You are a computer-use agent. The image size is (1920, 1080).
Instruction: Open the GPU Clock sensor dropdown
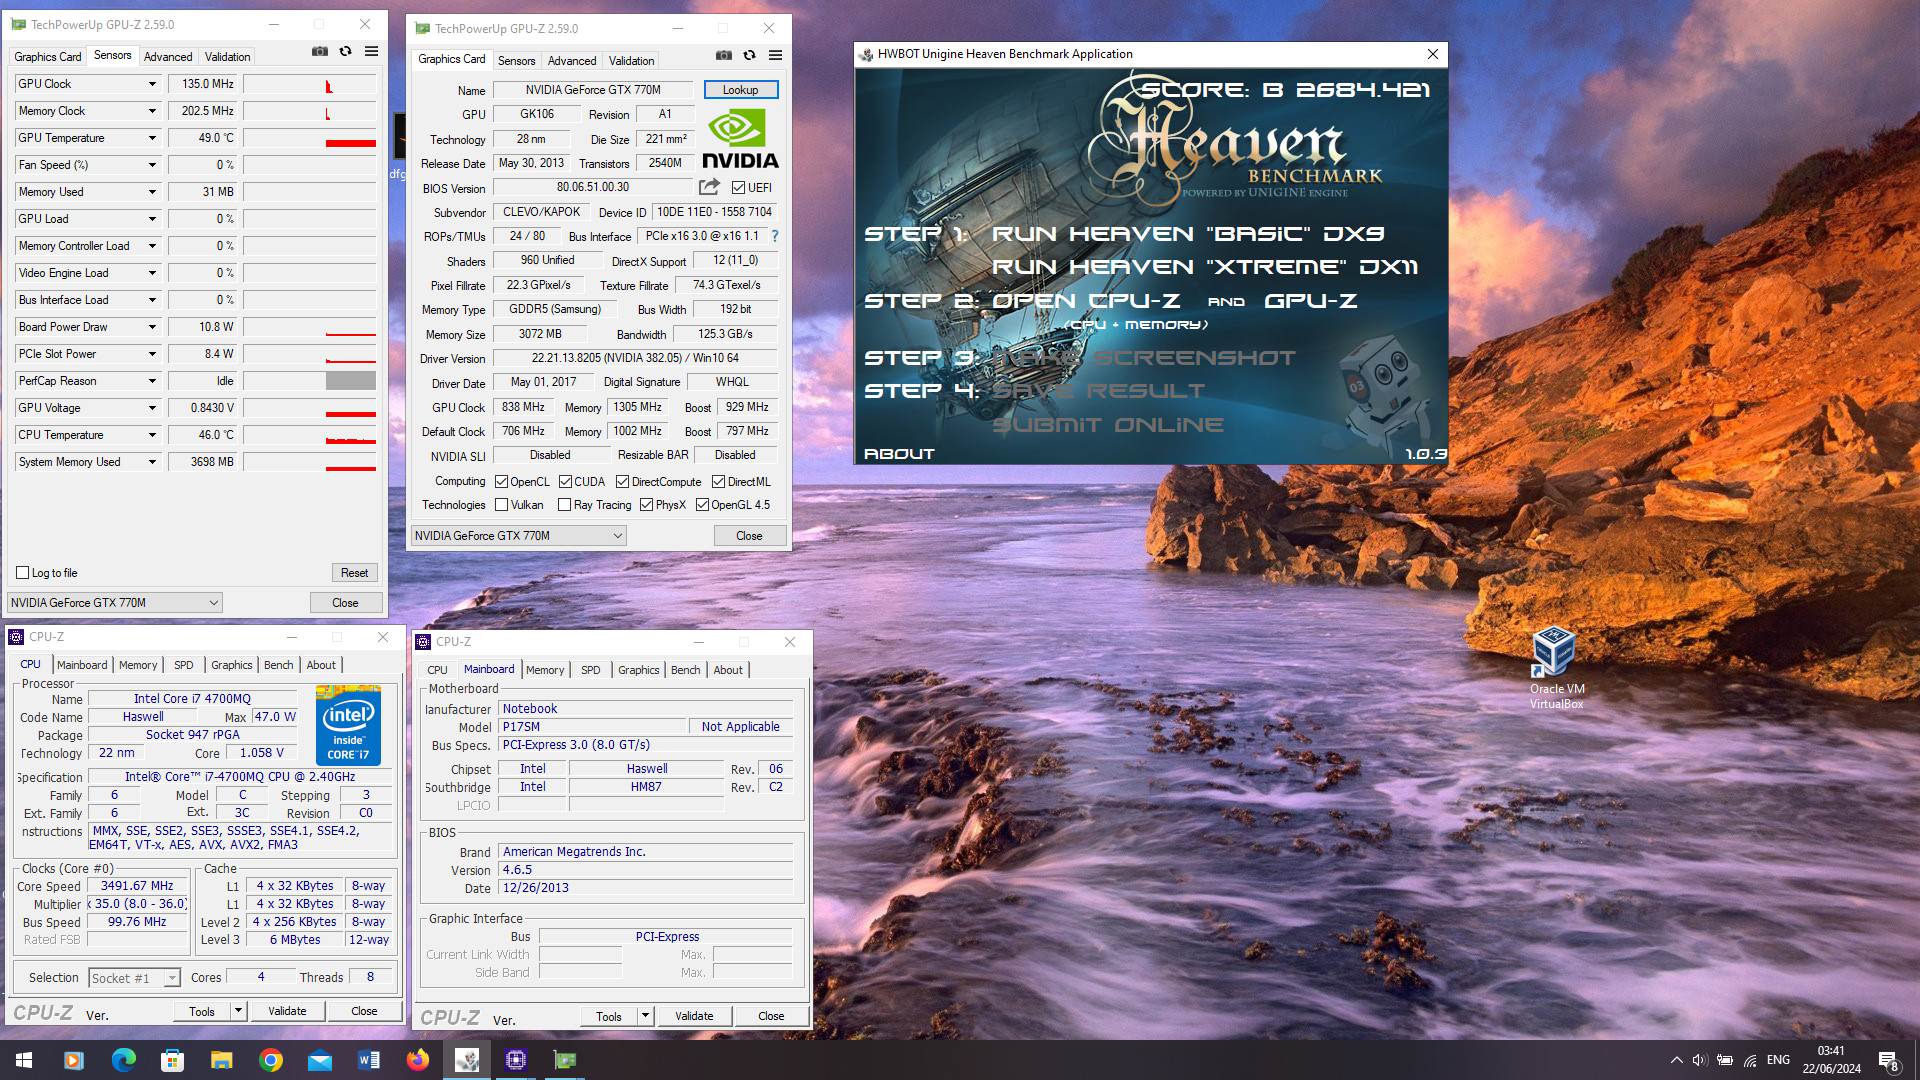[152, 84]
